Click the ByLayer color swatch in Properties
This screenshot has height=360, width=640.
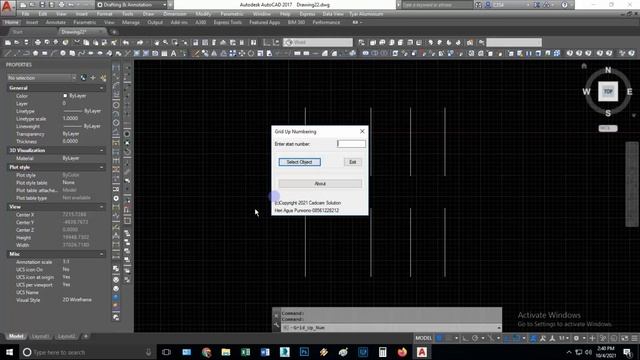click(65, 96)
